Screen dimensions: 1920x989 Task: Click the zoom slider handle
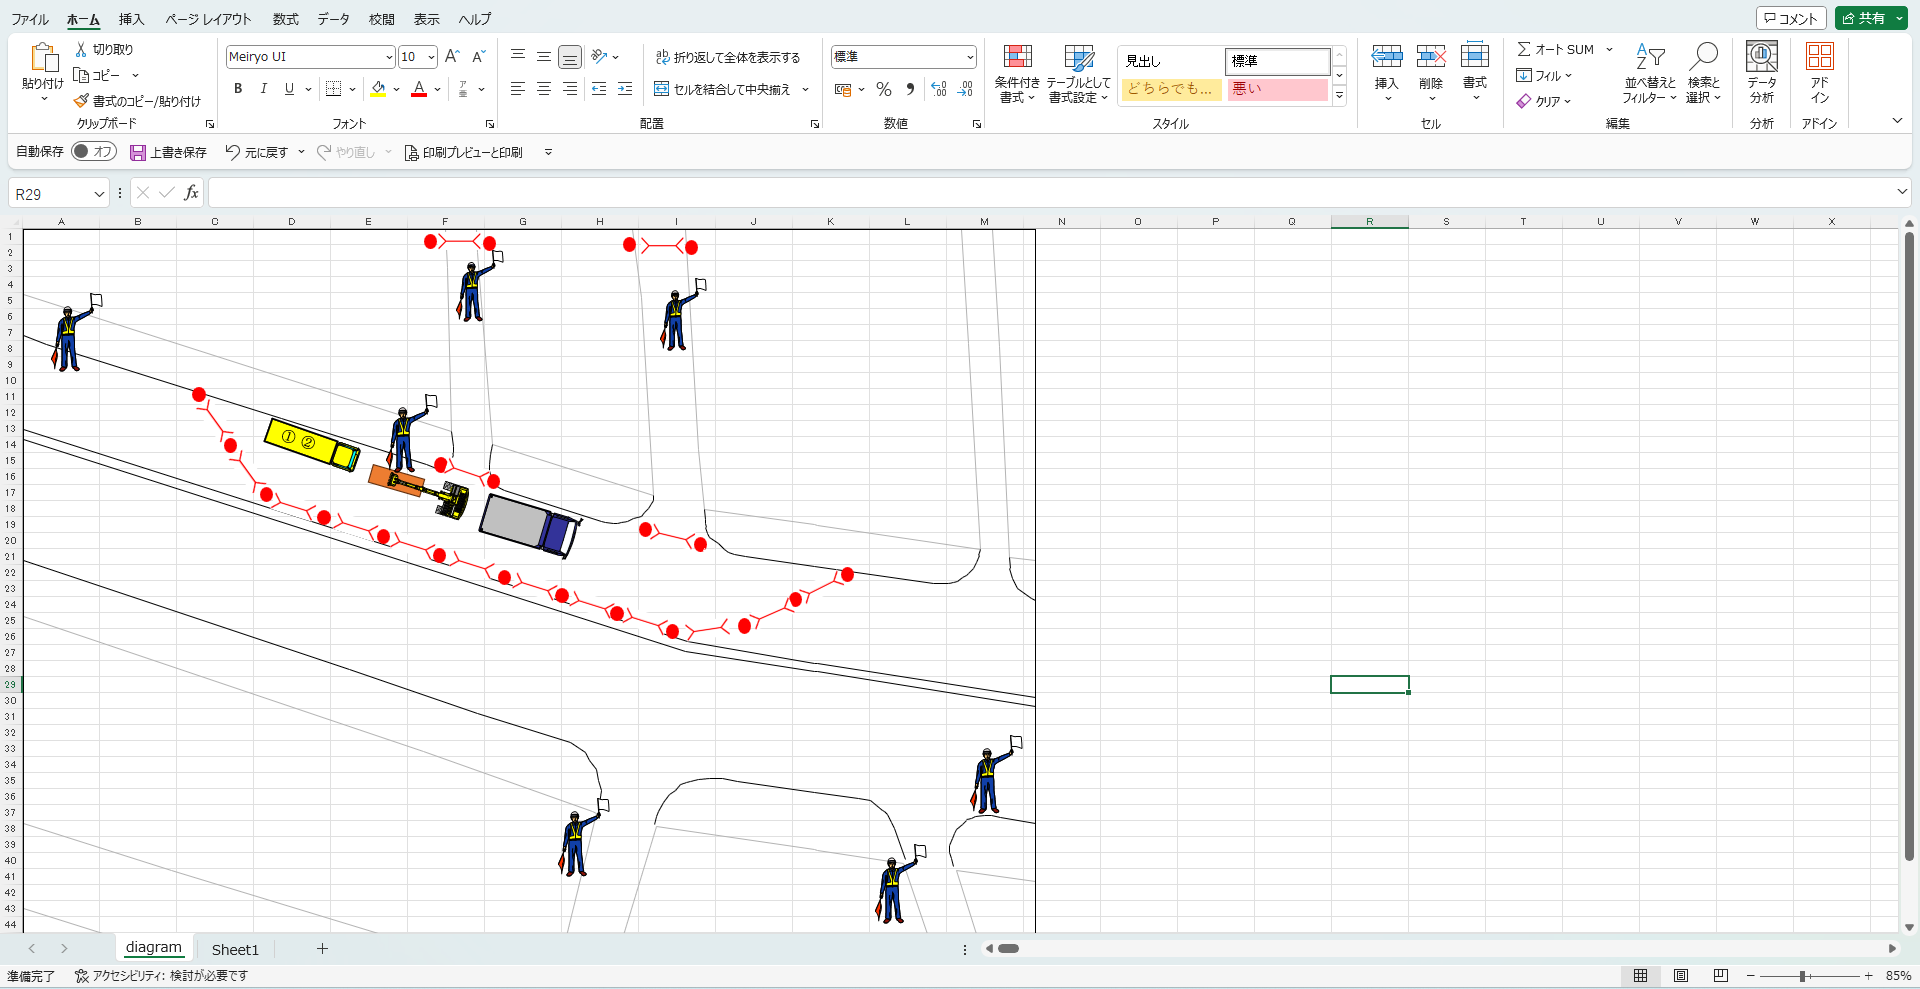click(1802, 976)
